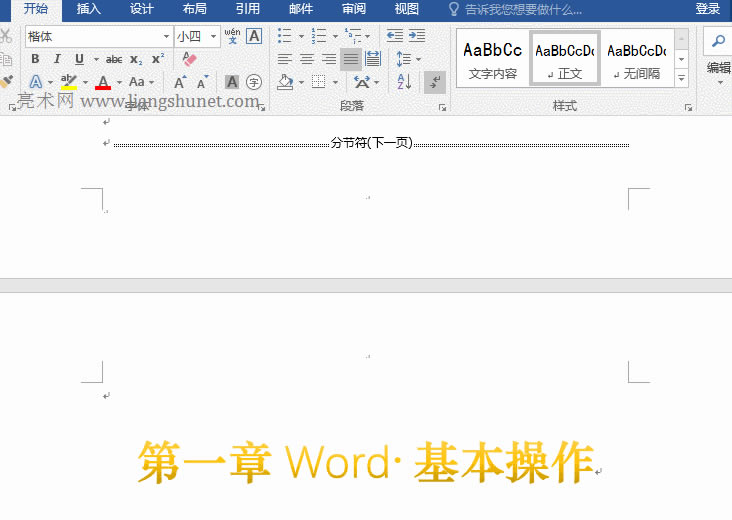Click the grow font size icon
The height and width of the screenshot is (520, 732).
pyautogui.click(x=180, y=82)
